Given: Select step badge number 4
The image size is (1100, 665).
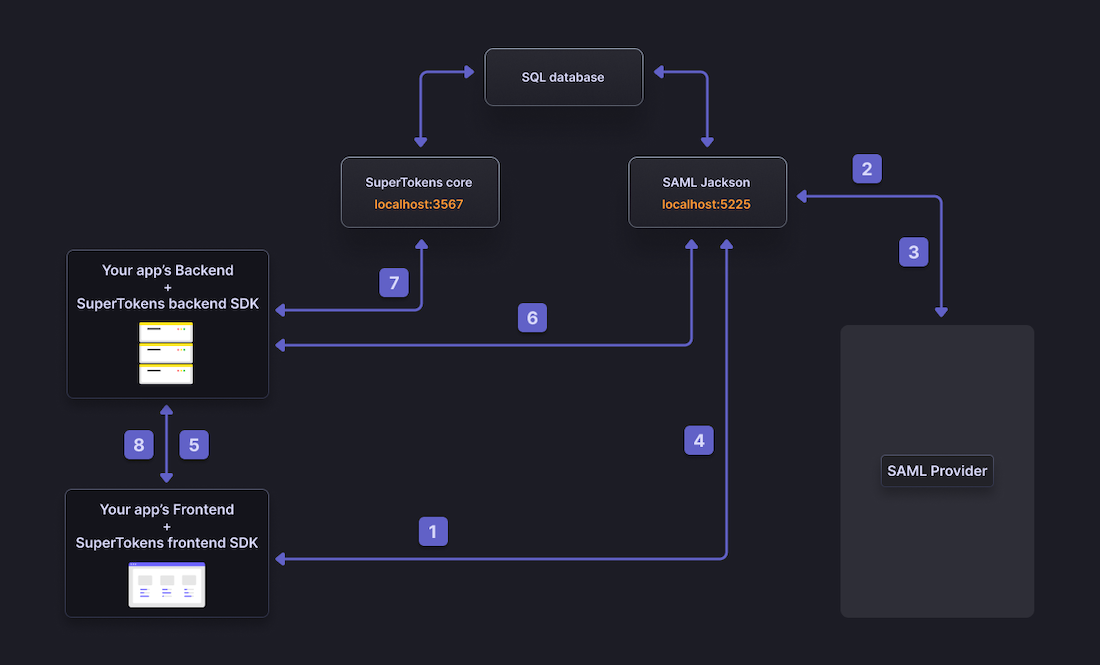Looking at the screenshot, I should (x=699, y=439).
